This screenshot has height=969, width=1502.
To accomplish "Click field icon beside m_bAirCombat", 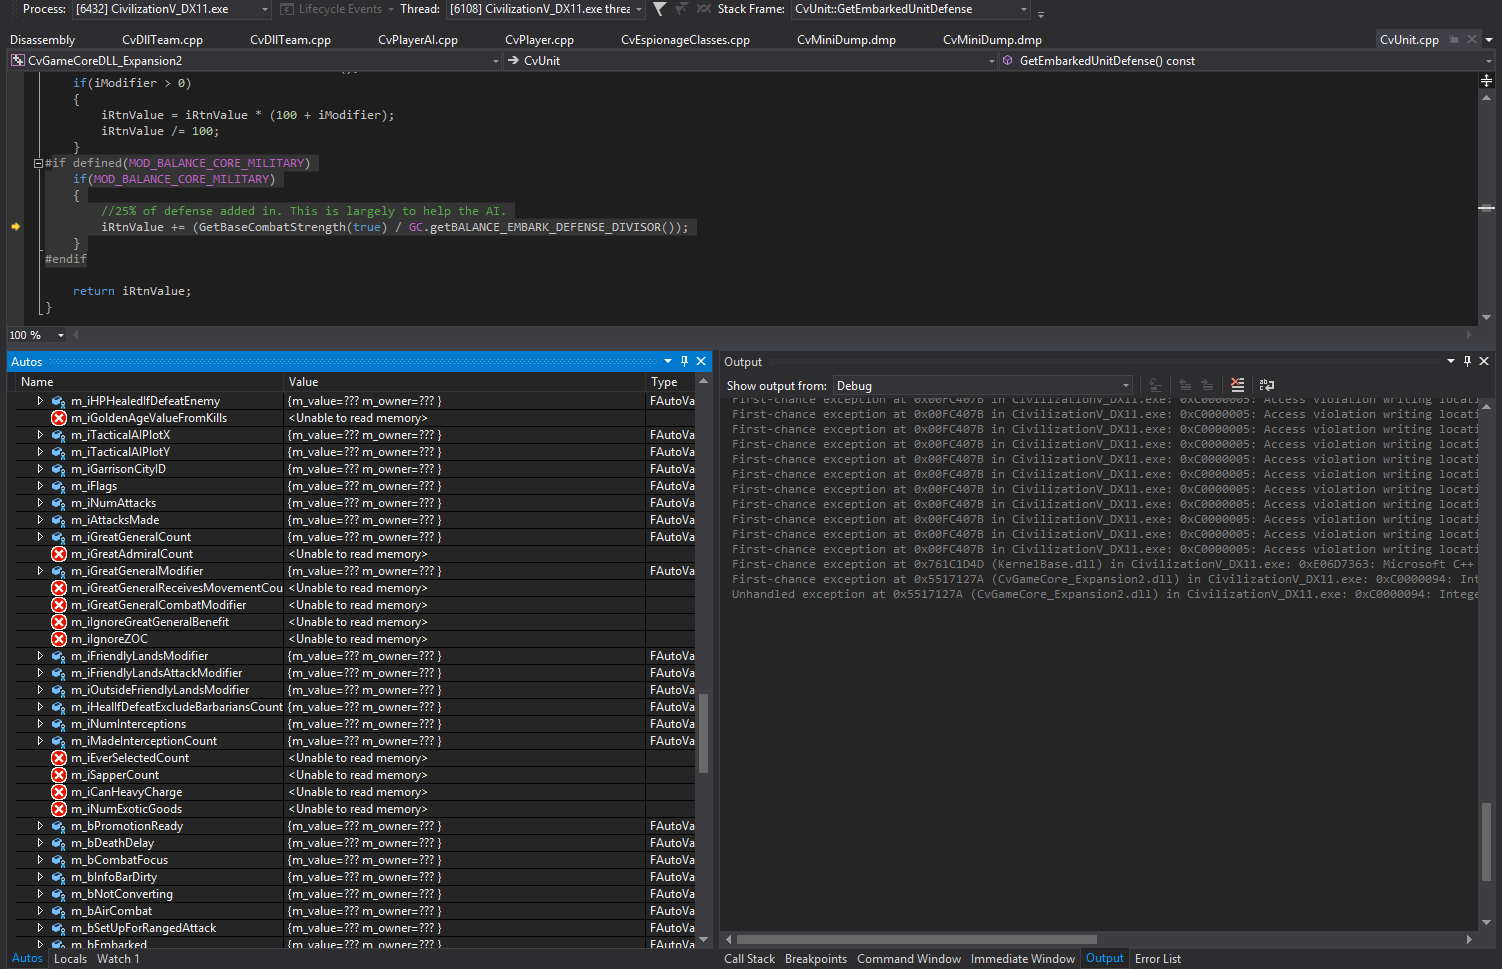I will (x=59, y=911).
